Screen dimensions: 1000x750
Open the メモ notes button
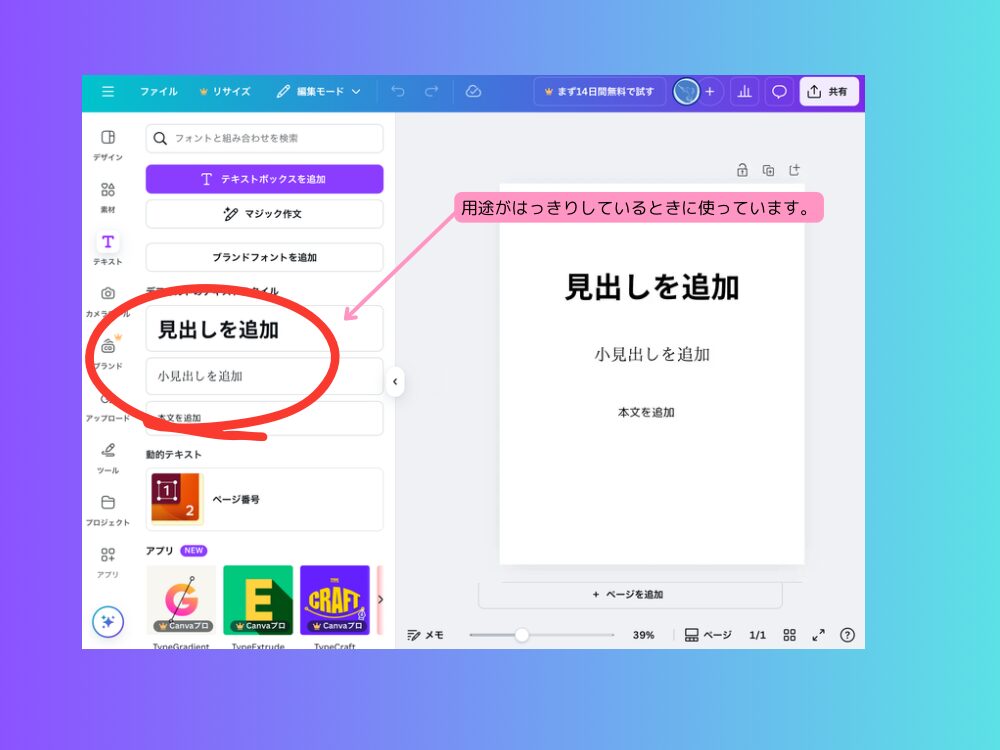click(x=425, y=635)
